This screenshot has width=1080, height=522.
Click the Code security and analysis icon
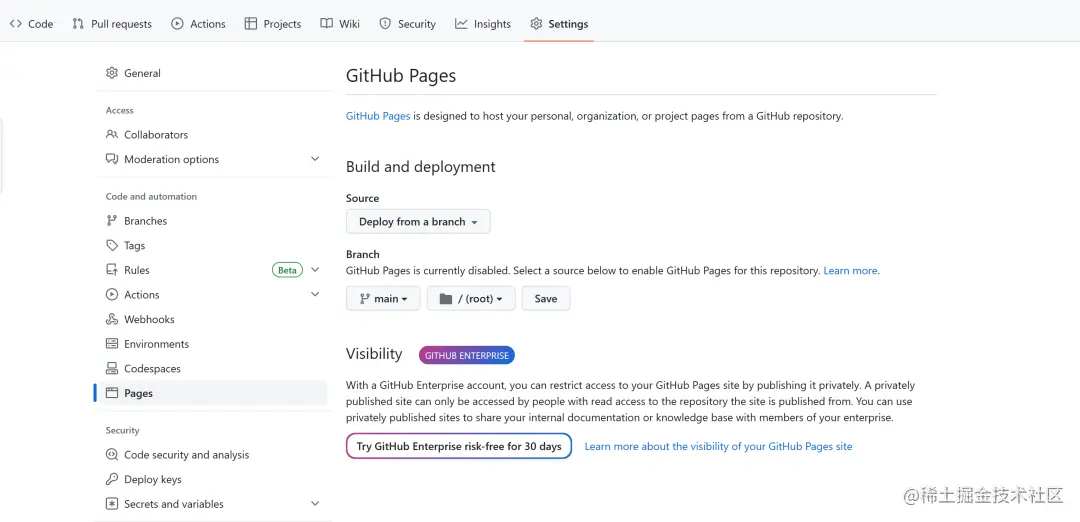(112, 455)
